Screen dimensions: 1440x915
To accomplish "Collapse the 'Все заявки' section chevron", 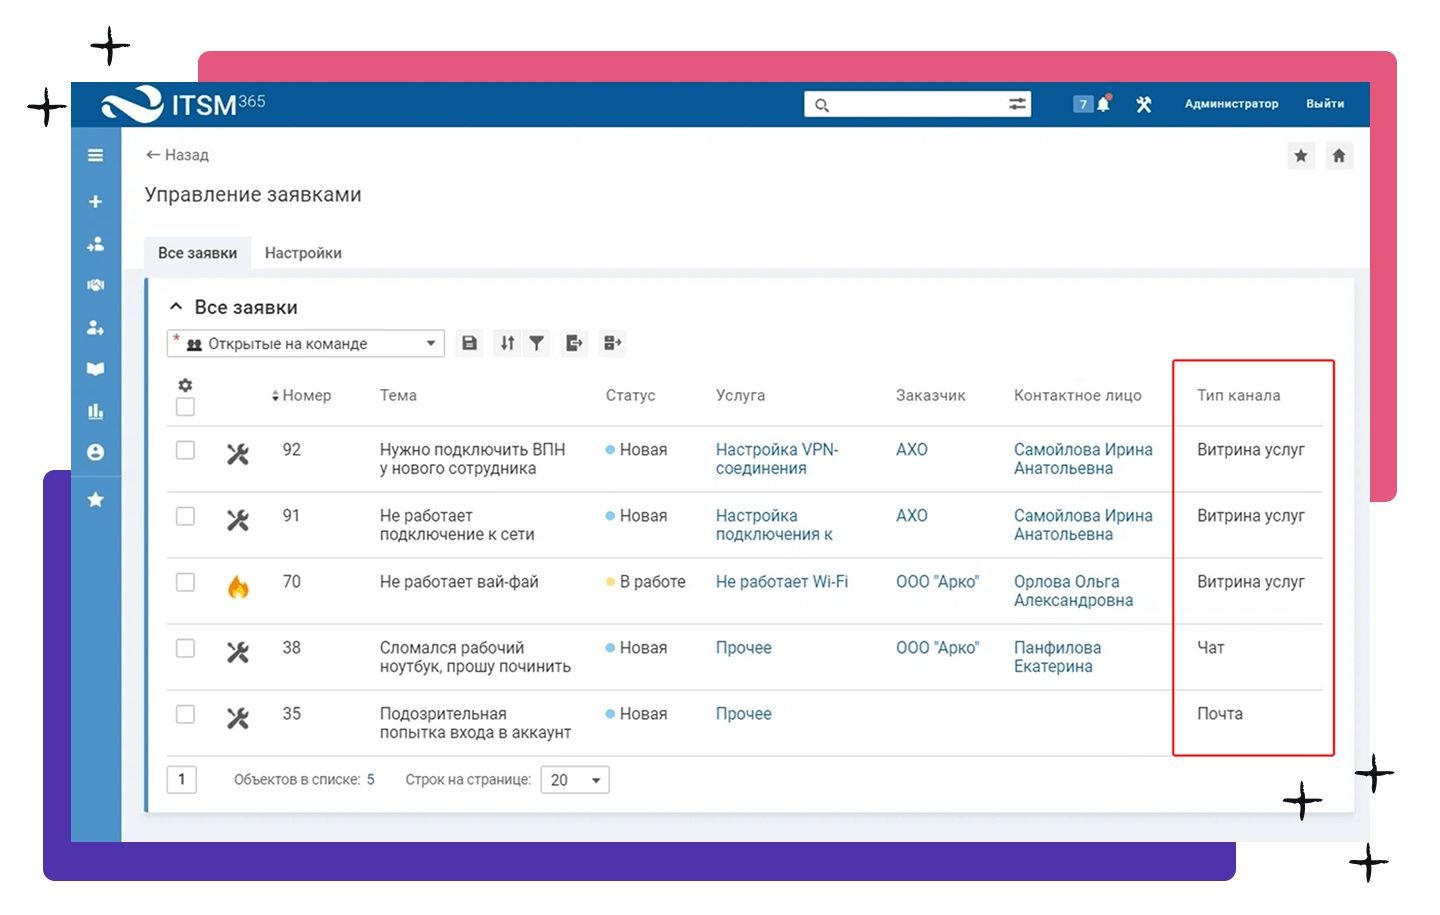I will tap(176, 307).
